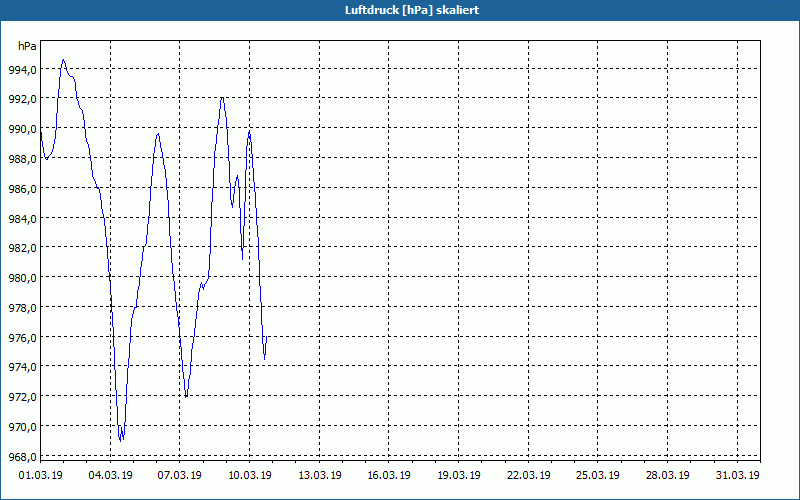The image size is (800, 500).
Task: Click the 31.03.19 date label
Action: pyautogui.click(x=737, y=476)
